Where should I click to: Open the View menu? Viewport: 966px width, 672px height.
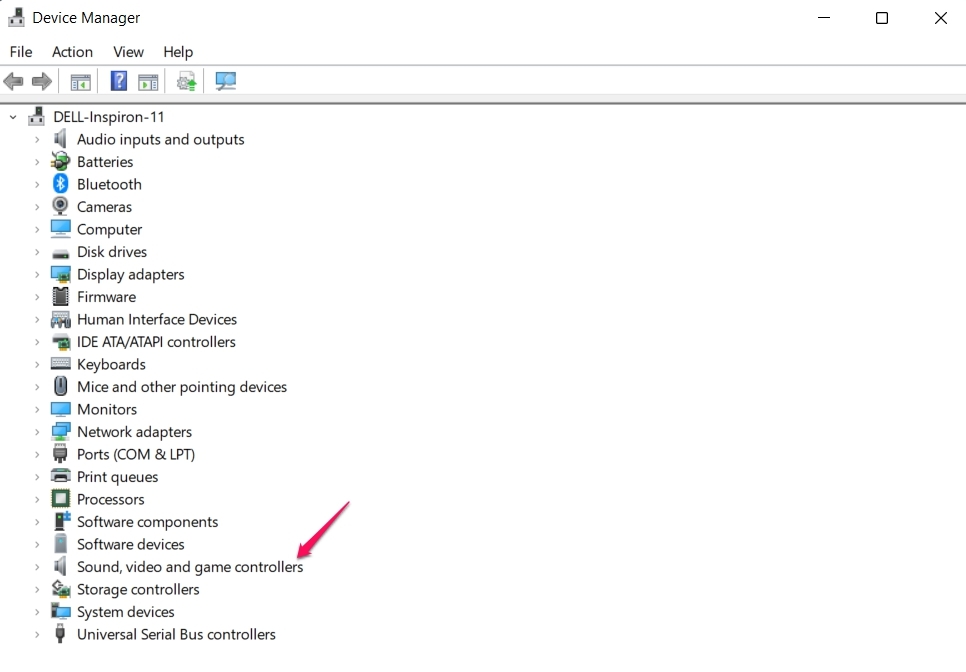coord(128,52)
